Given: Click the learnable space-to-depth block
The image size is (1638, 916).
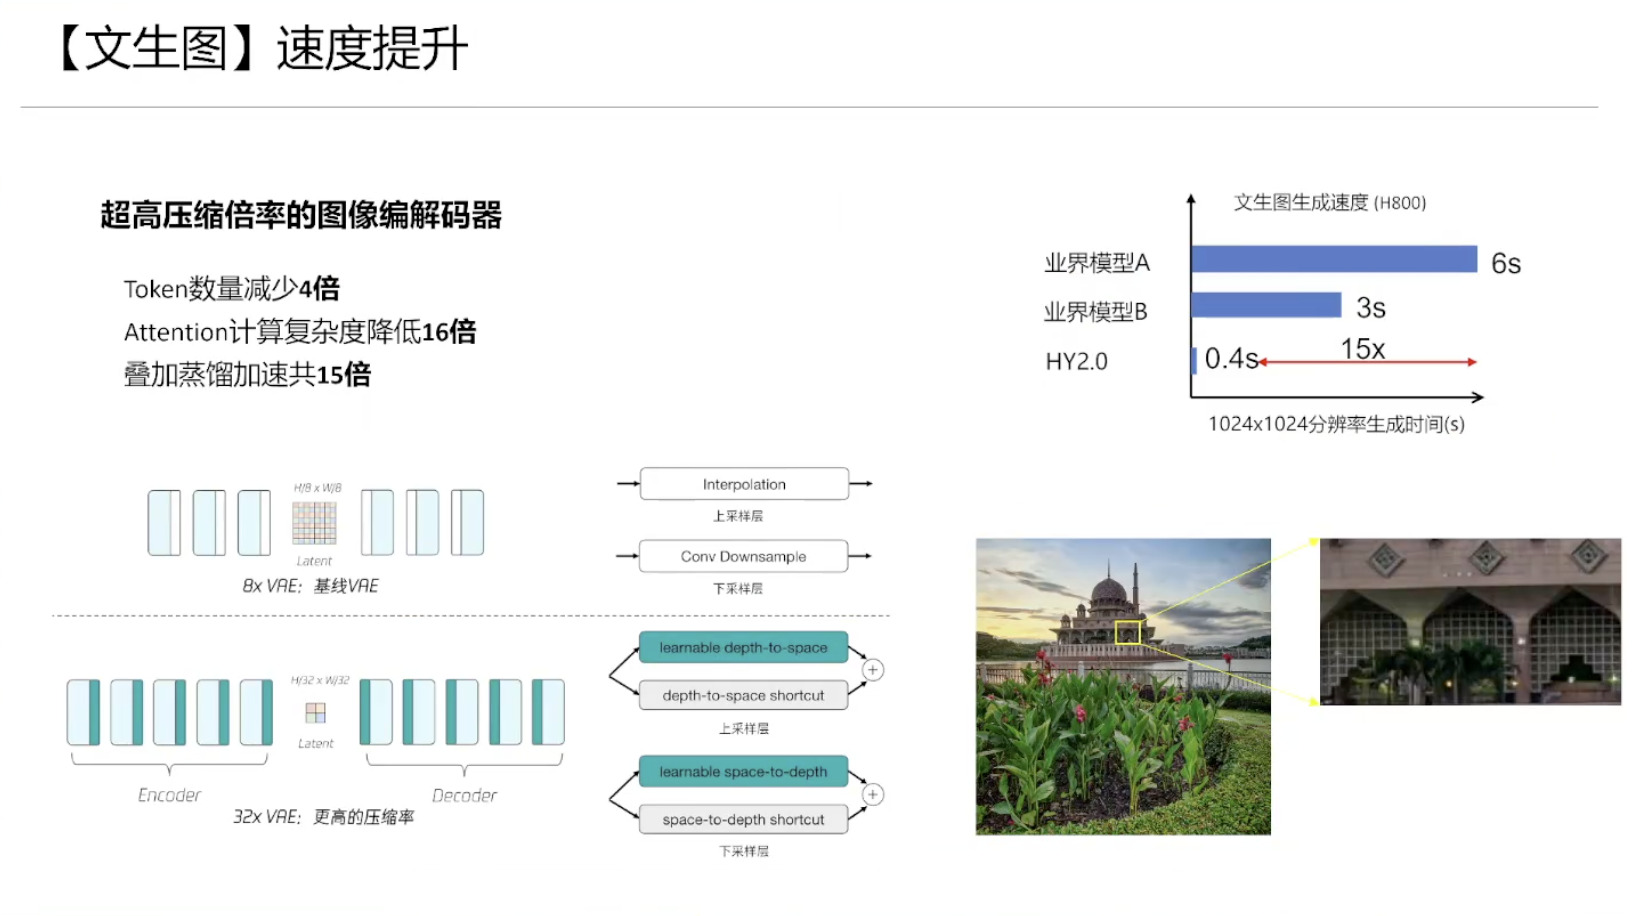Looking at the screenshot, I should 743,772.
